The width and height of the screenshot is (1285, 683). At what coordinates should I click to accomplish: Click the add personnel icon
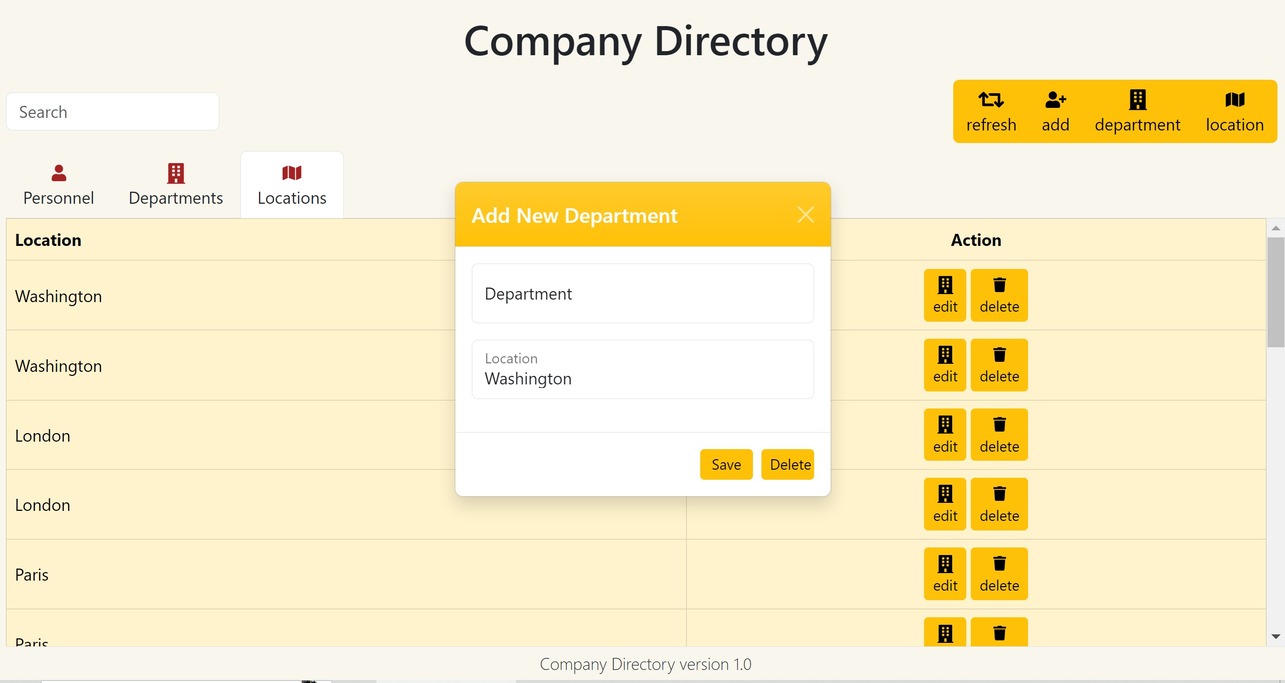coord(1055,100)
